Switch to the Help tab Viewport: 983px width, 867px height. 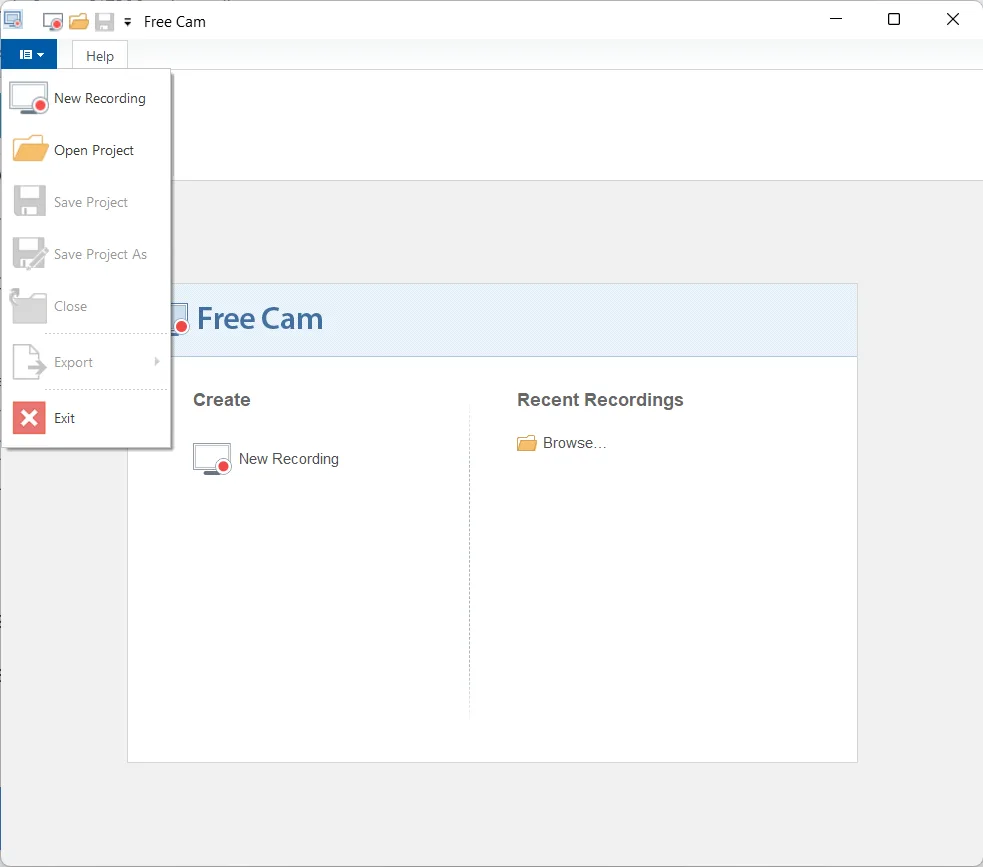(x=99, y=56)
